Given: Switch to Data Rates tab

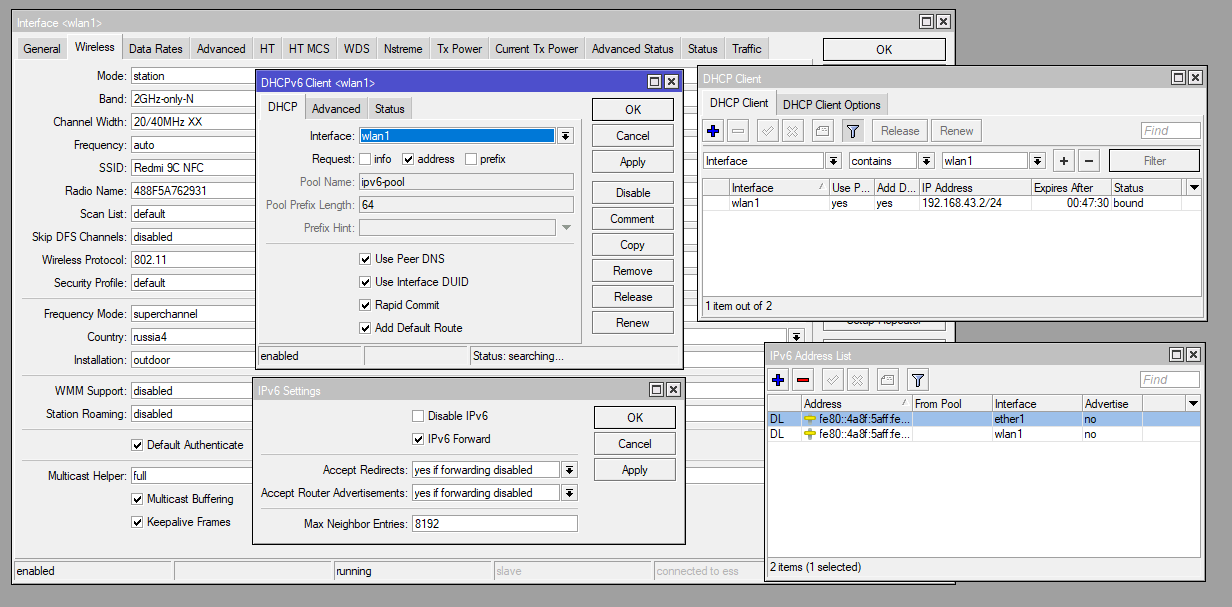Looking at the screenshot, I should 156,49.
